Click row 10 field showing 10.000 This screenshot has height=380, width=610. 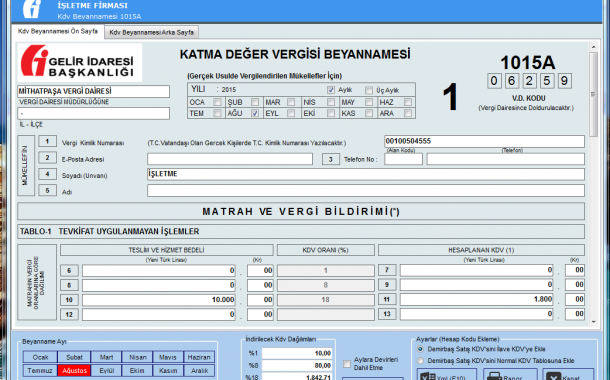159,300
